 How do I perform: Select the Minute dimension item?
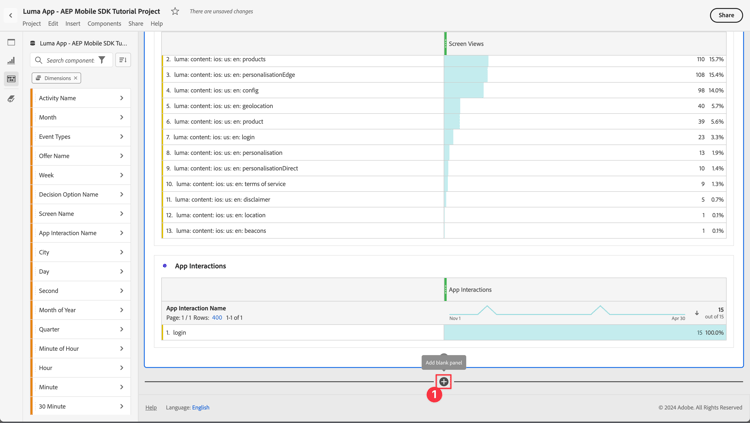pyautogui.click(x=81, y=387)
